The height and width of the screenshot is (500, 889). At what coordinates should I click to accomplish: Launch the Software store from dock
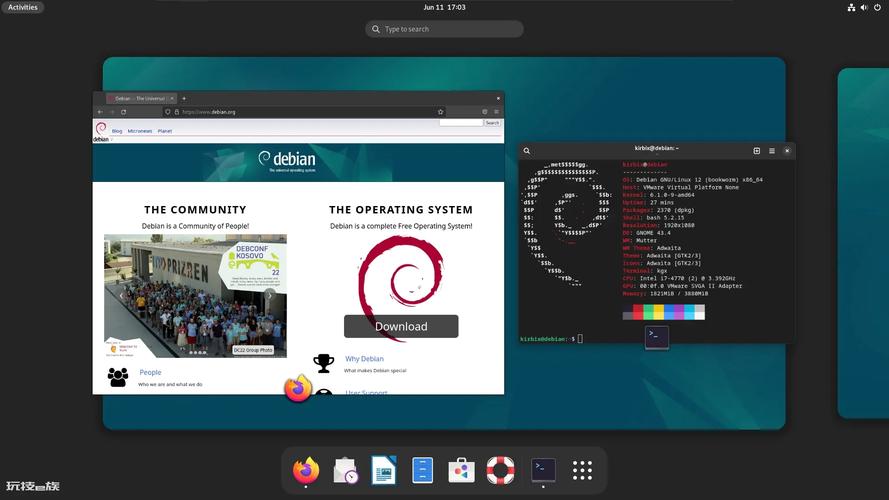point(461,470)
